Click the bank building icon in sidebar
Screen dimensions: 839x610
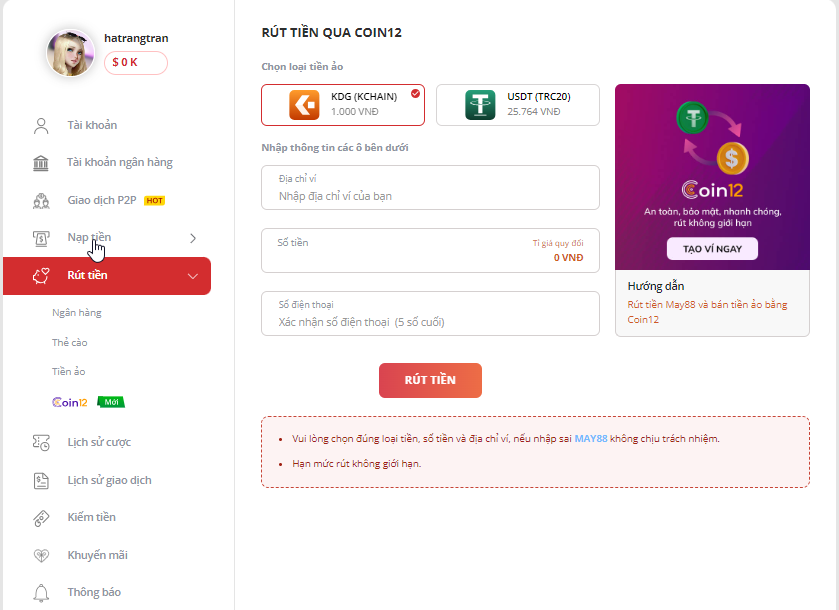click(41, 163)
